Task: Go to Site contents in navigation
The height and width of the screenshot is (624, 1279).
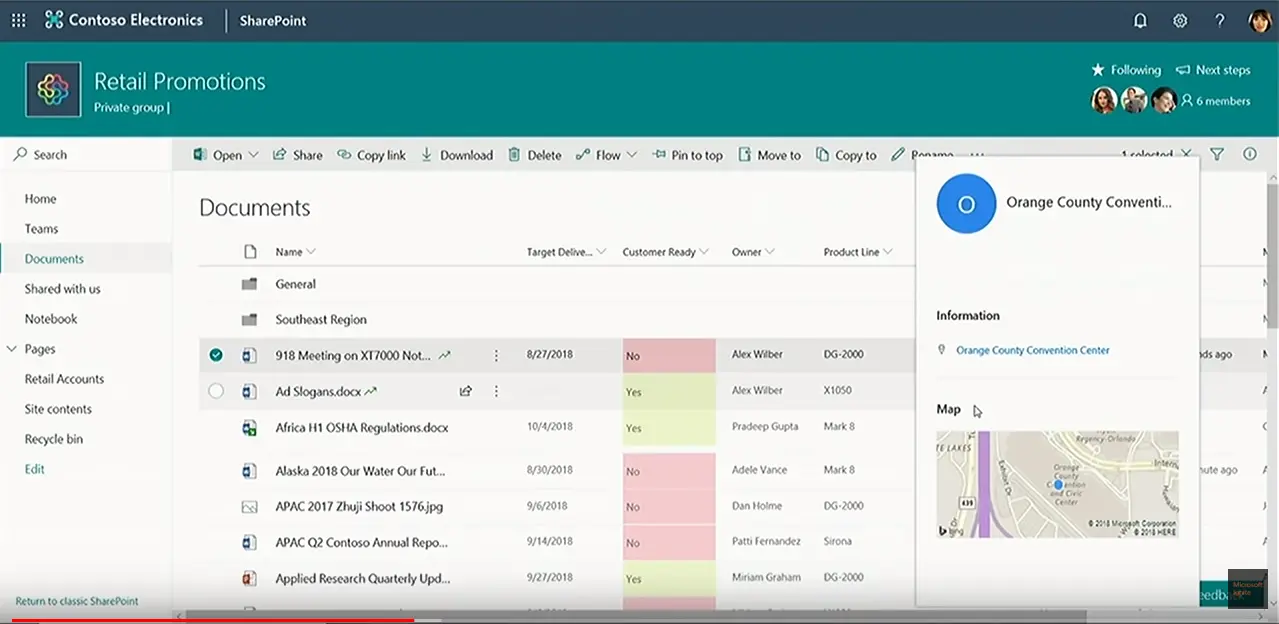Action: point(58,409)
